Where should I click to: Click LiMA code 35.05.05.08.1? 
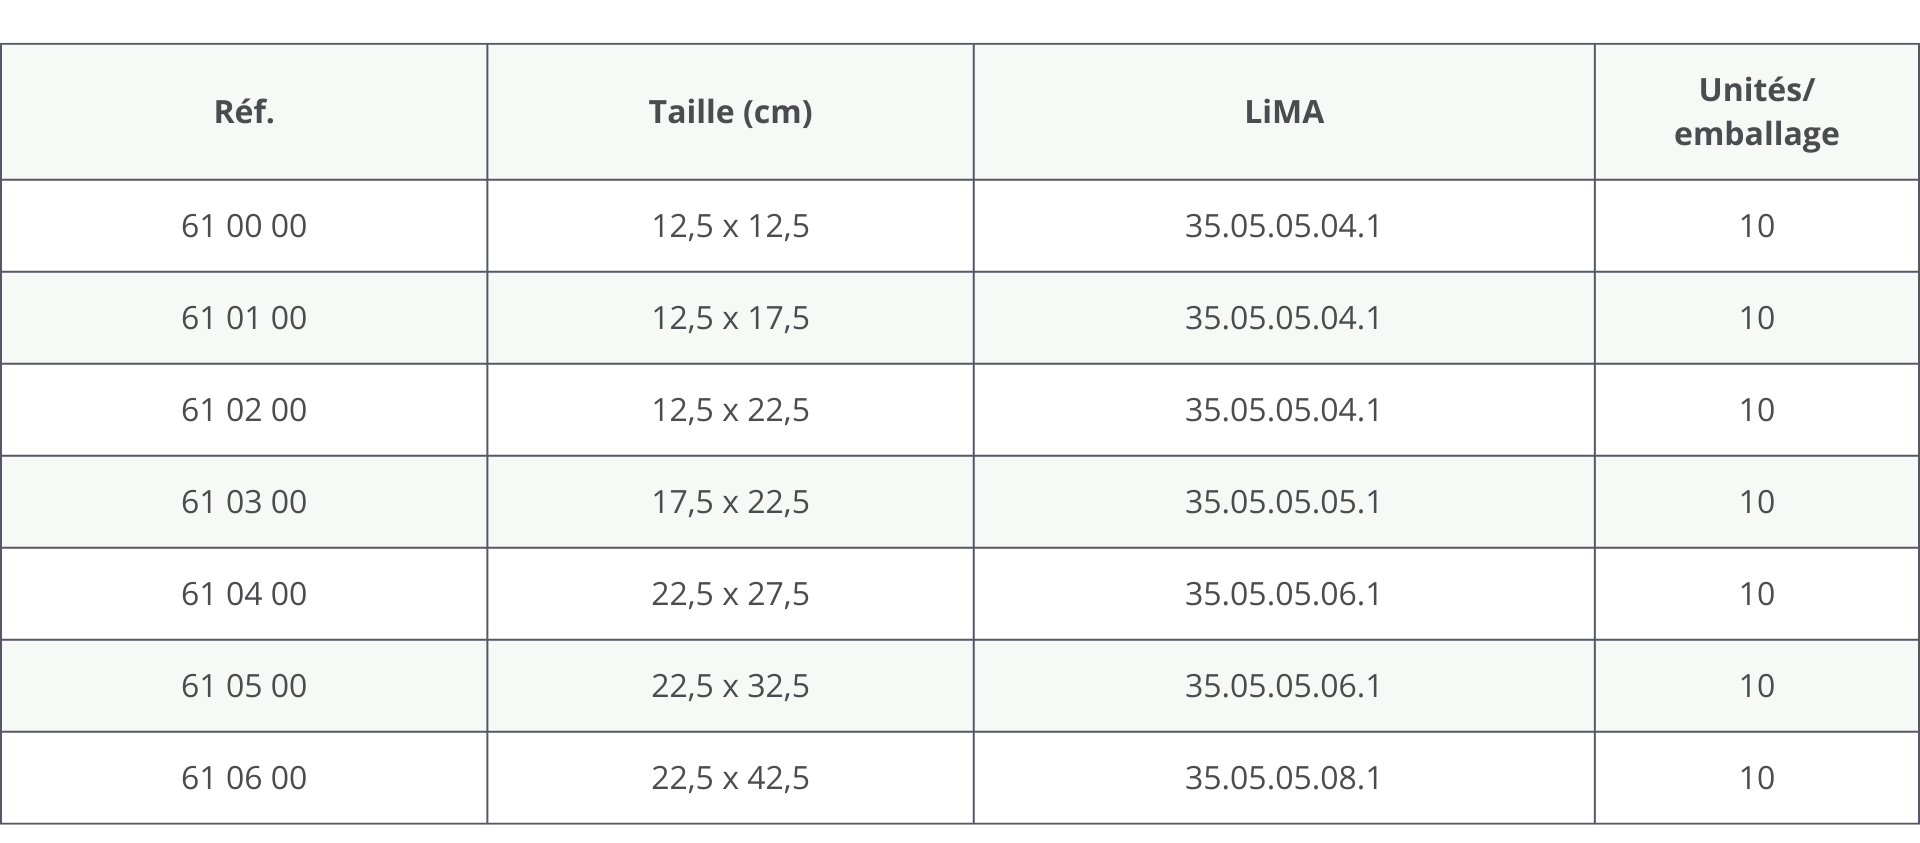pyautogui.click(x=1283, y=778)
